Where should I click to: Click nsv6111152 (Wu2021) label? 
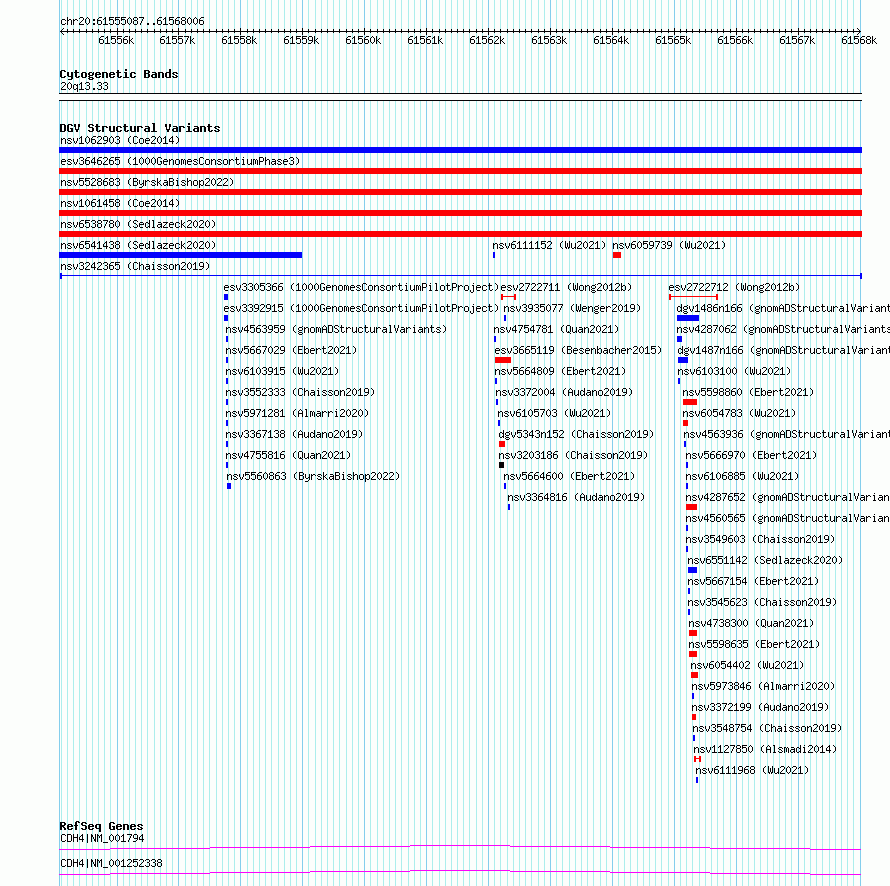549,245
